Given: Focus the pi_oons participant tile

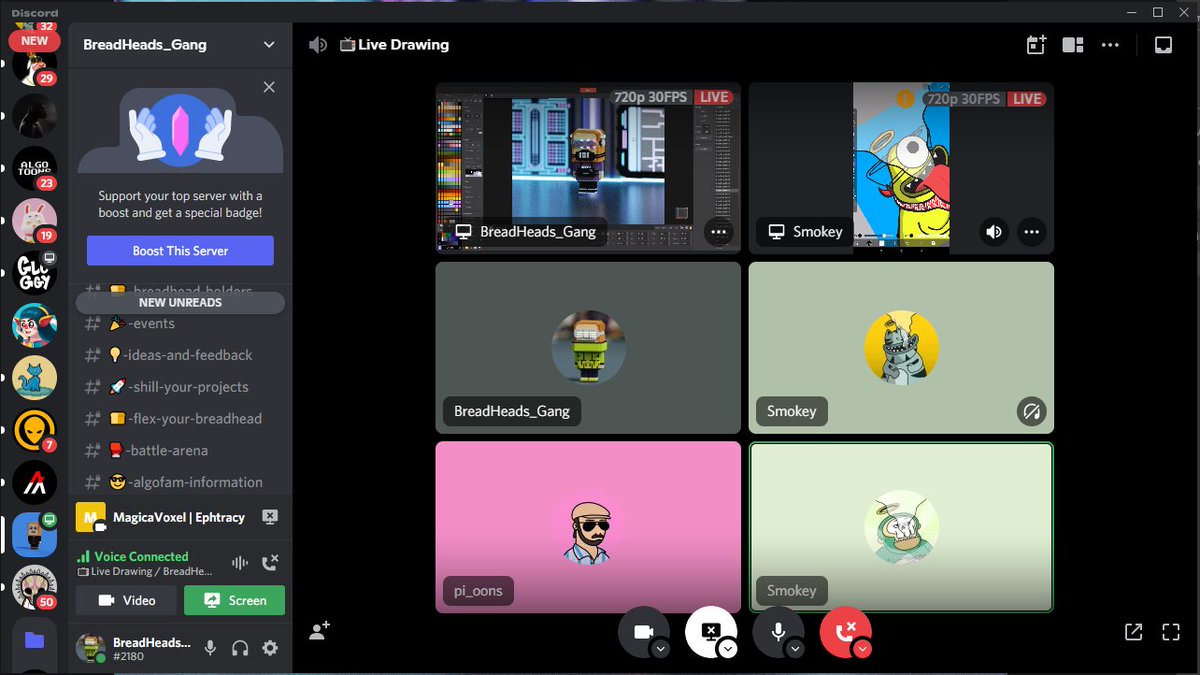Looking at the screenshot, I should [x=588, y=527].
